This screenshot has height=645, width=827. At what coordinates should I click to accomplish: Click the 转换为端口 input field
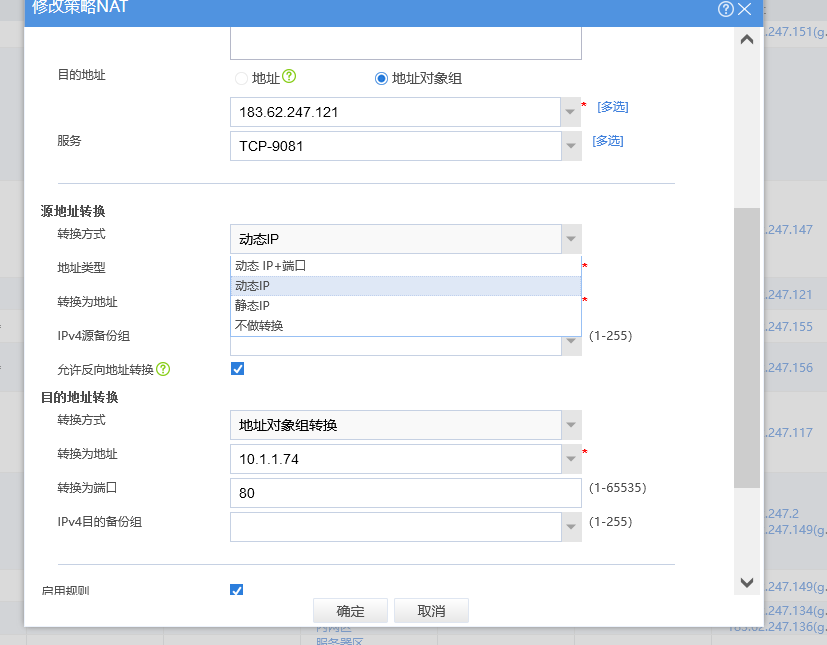(x=405, y=493)
